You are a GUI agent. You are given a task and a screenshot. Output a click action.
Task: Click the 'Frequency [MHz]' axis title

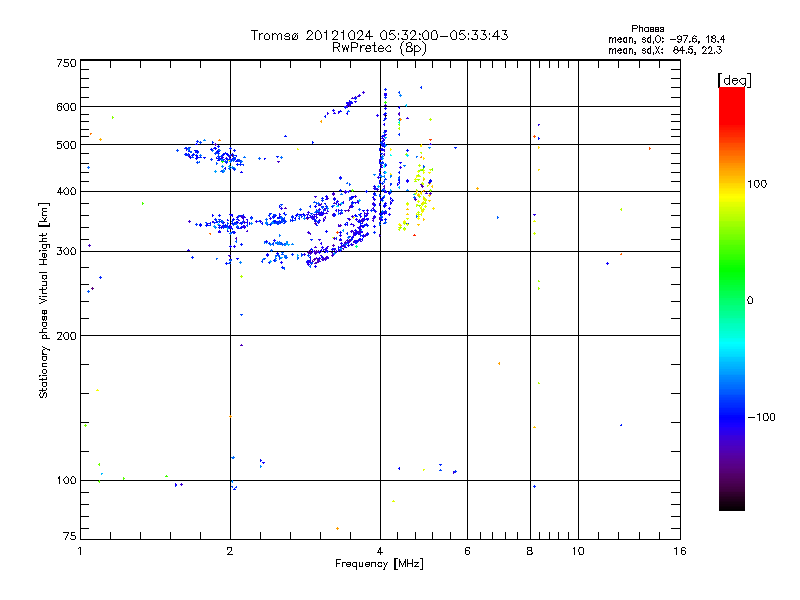point(379,564)
